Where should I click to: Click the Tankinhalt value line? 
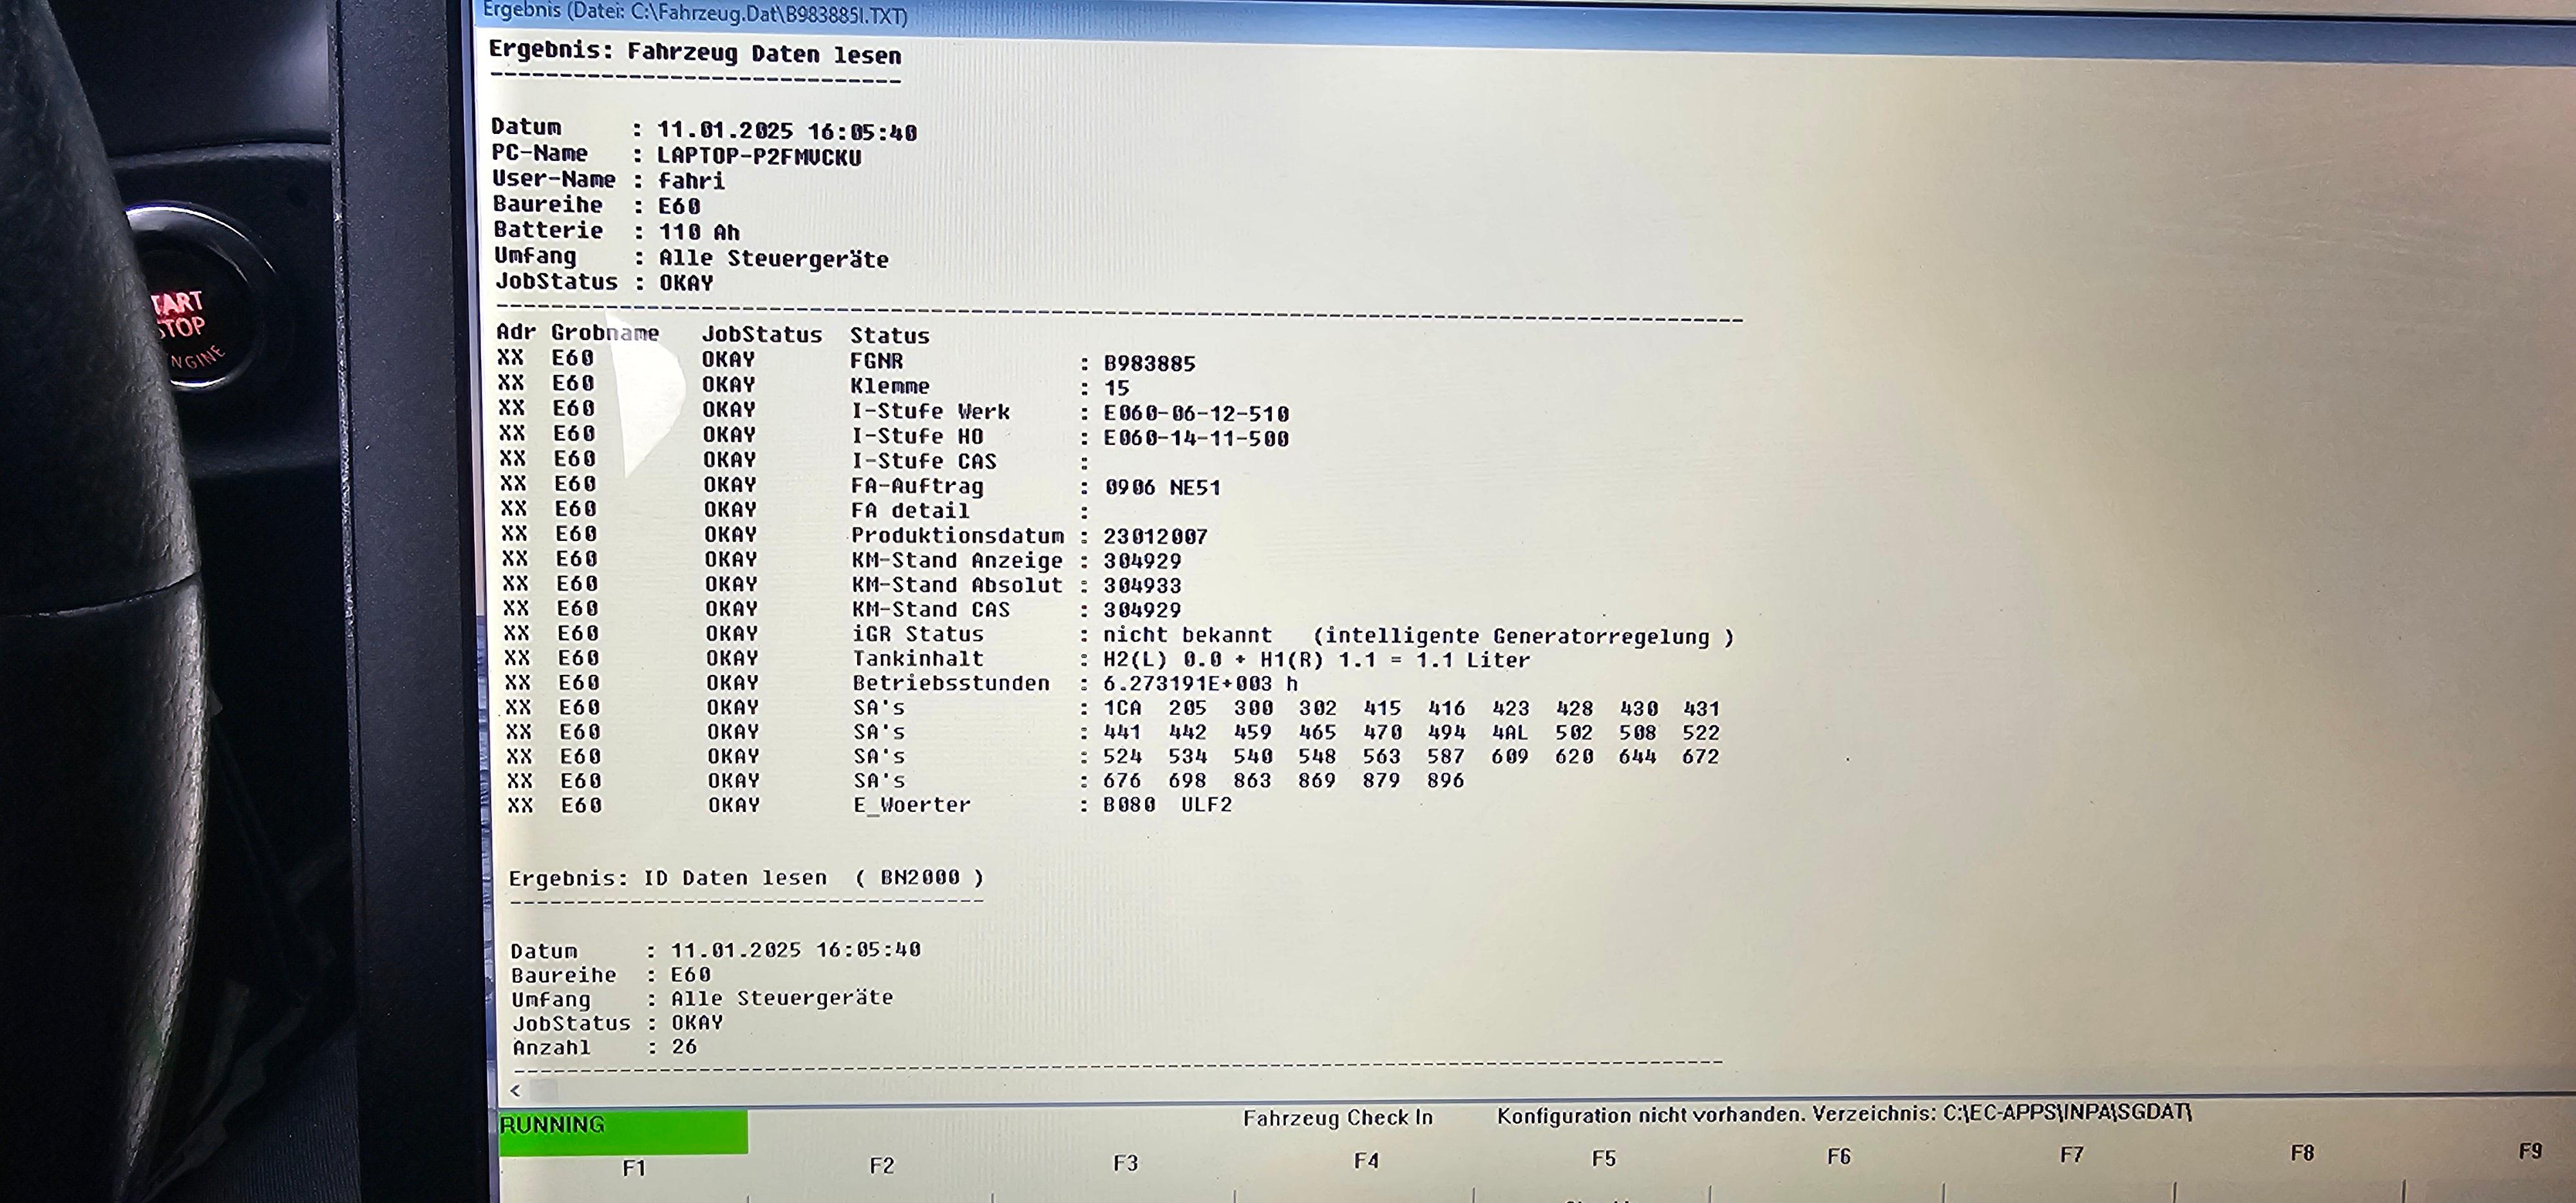(1316, 660)
